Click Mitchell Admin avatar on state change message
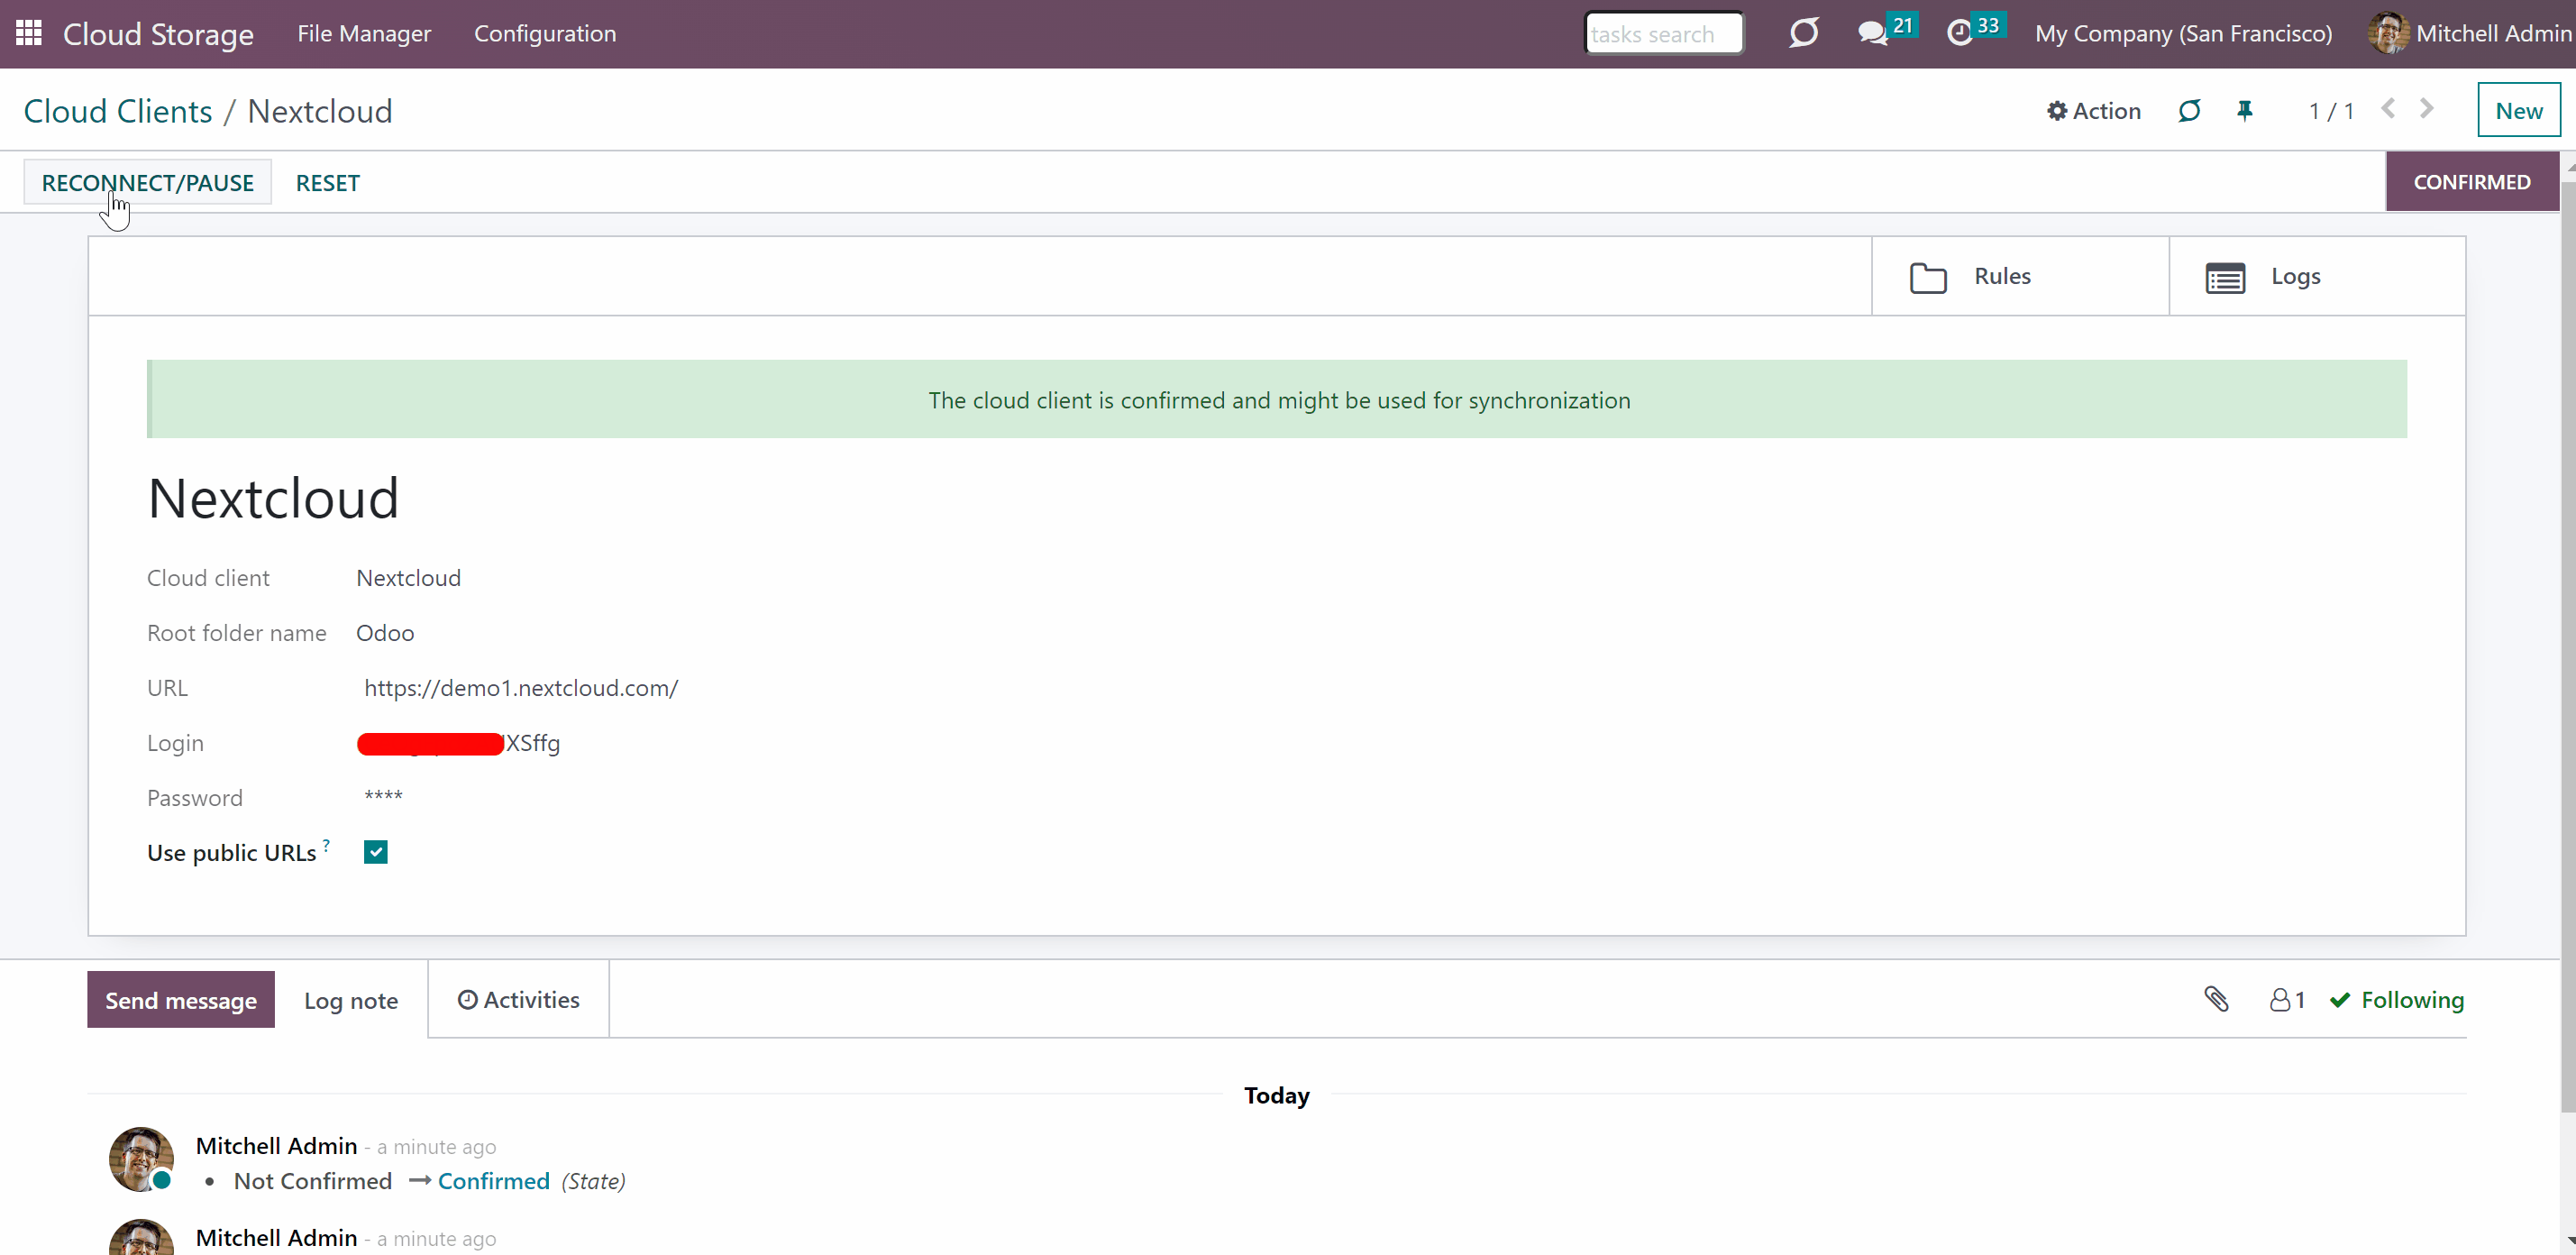Screen dimensions: 2576x1255 [141, 1159]
